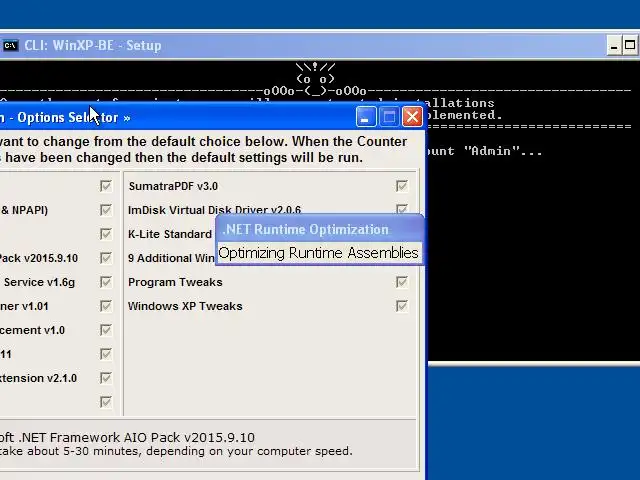Image resolution: width=640 pixels, height=480 pixels.
Task: Close the Options Selector window
Action: pos(412,117)
